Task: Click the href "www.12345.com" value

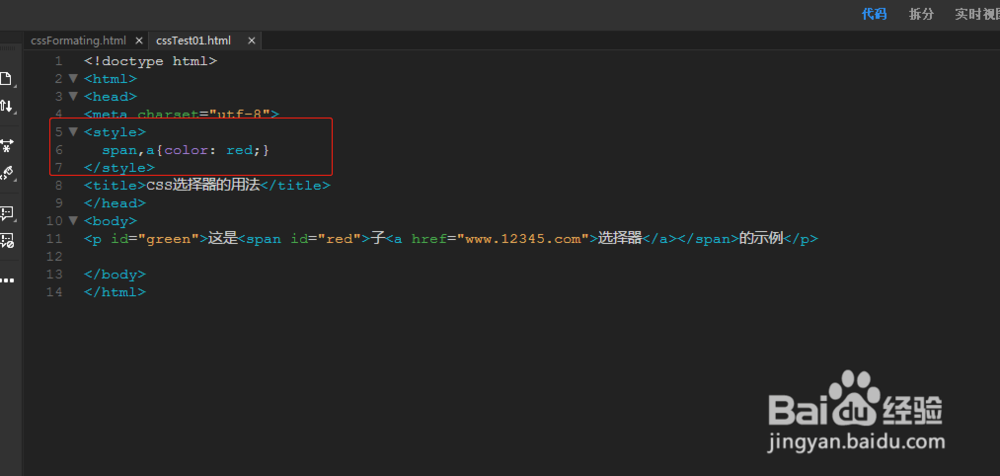Action: click(523, 239)
